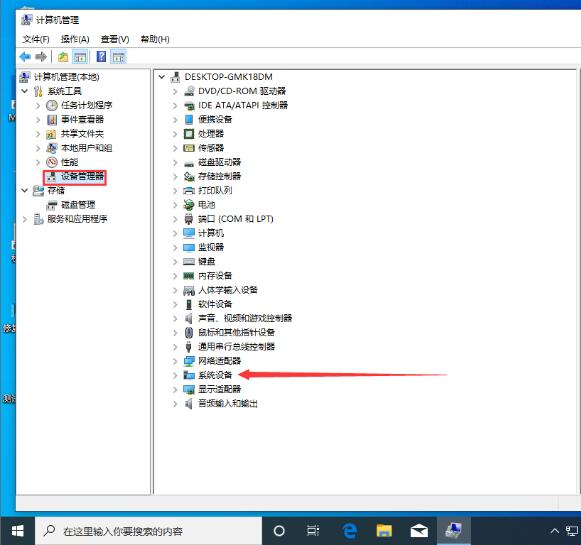
Task: Open File Explorer from the taskbar
Action: 384,531
